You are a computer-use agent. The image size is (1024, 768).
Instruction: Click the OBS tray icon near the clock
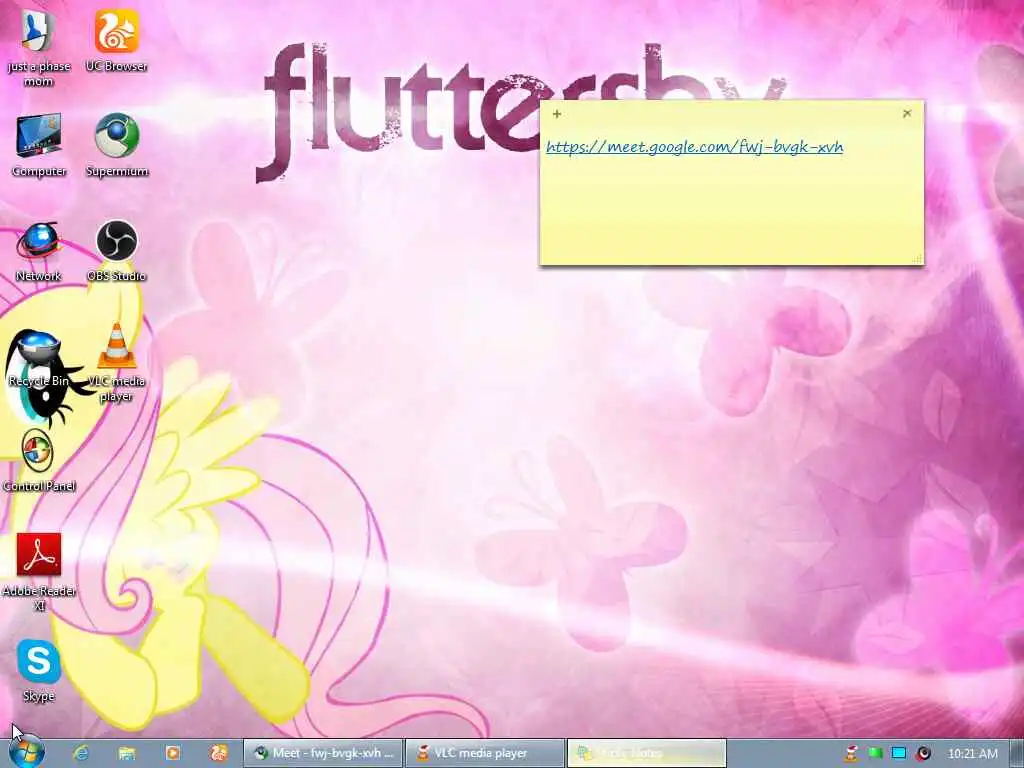pyautogui.click(x=923, y=753)
